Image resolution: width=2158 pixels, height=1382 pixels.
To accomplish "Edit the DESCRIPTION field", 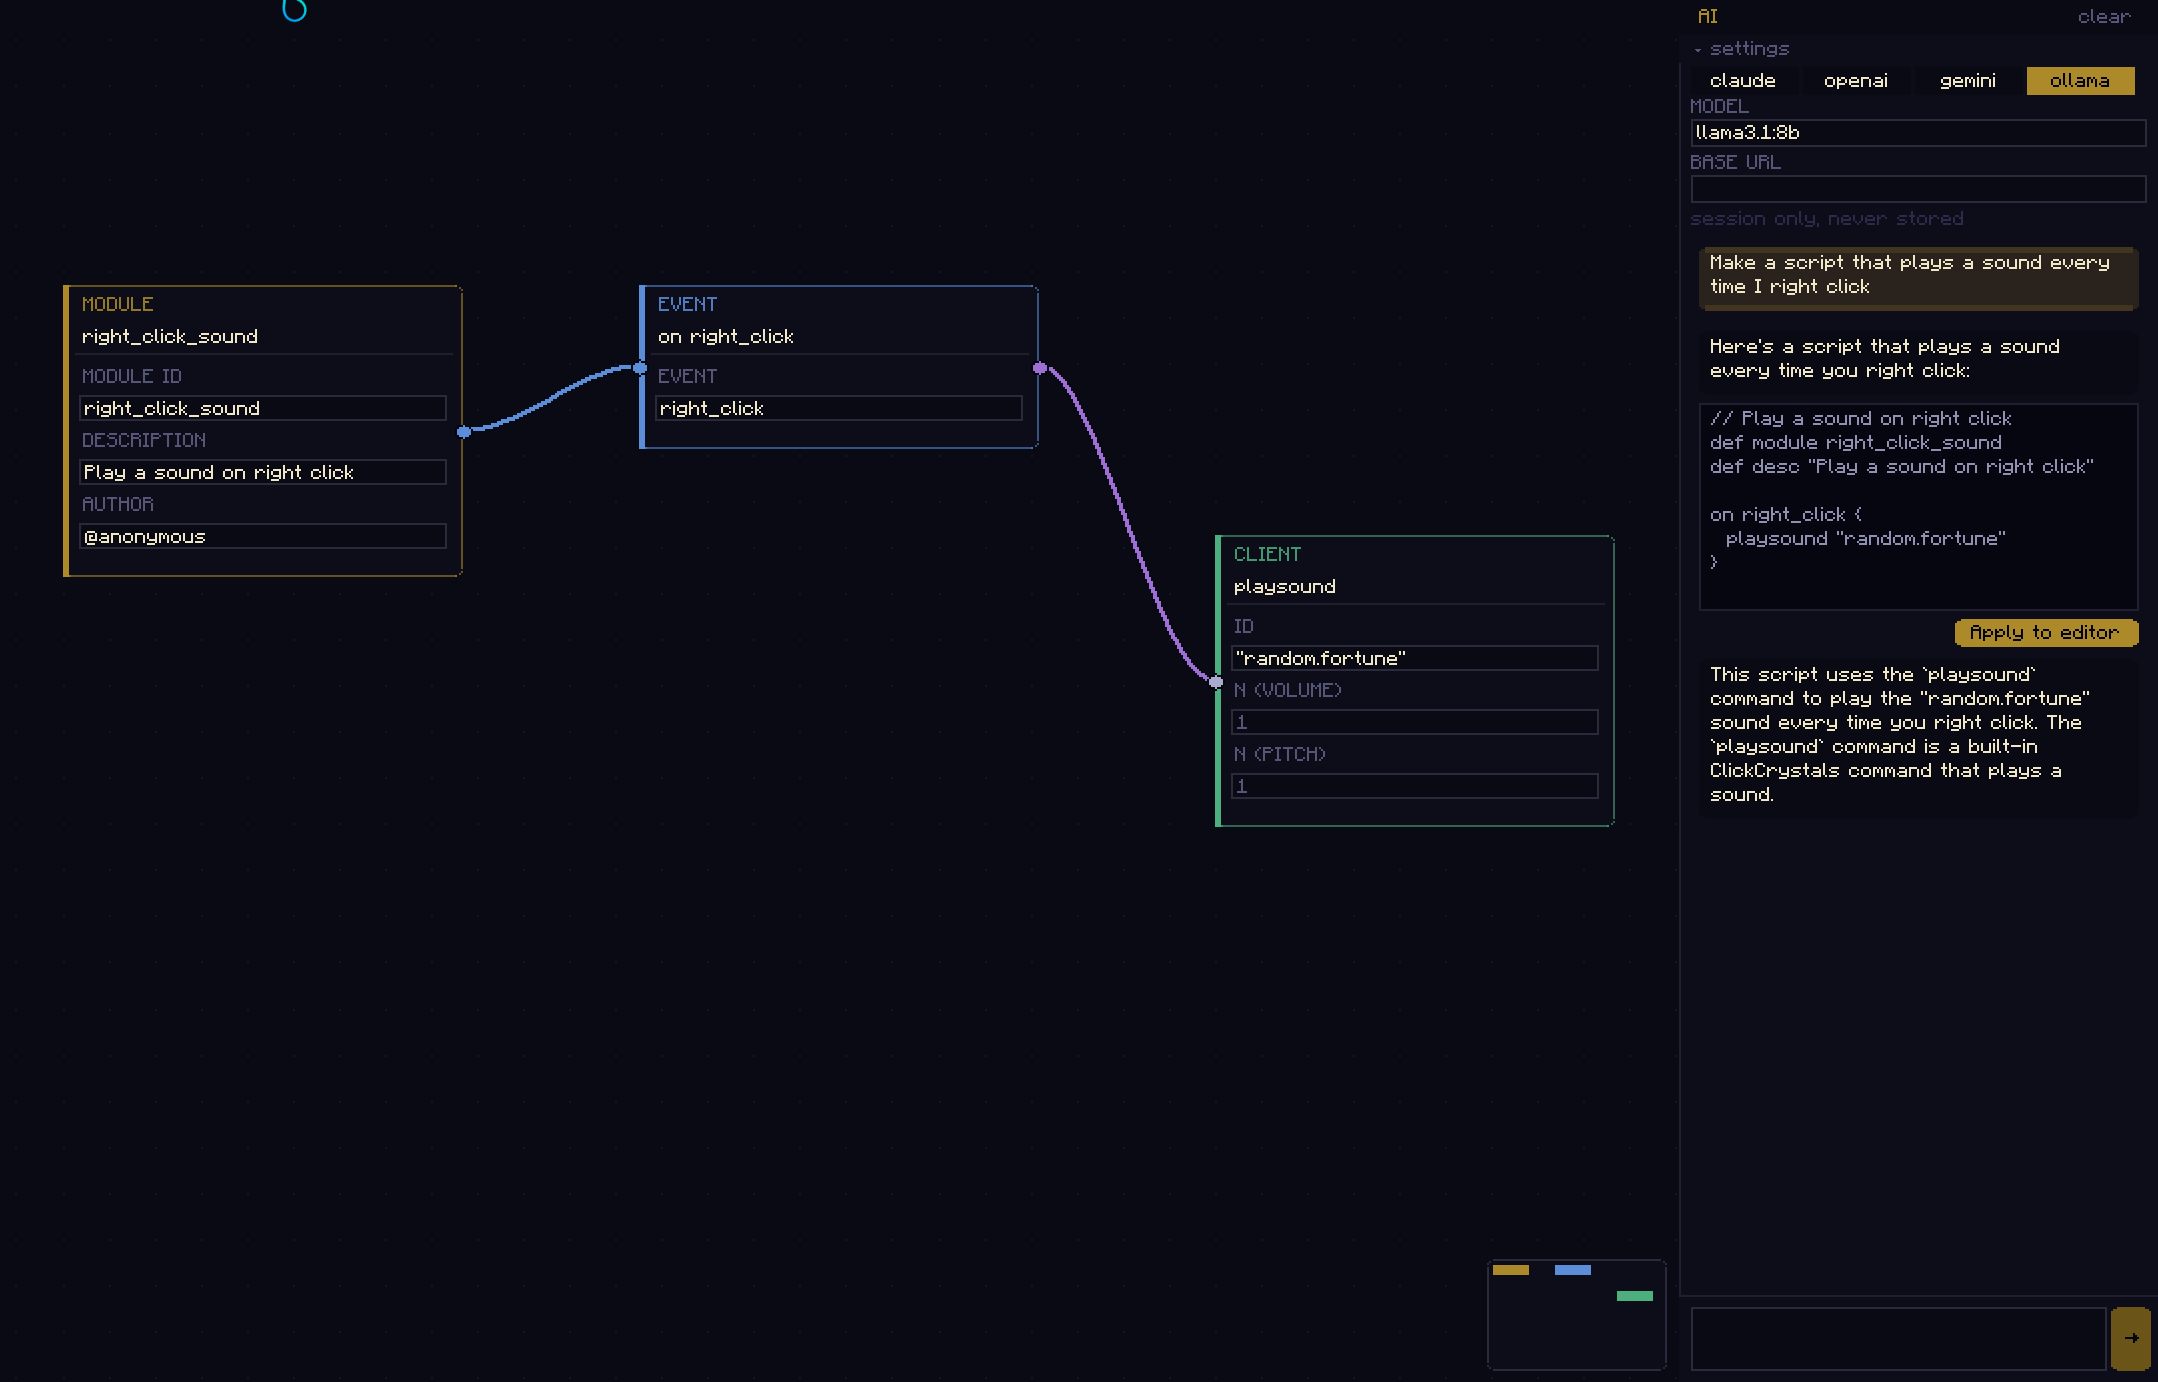I will coord(263,472).
